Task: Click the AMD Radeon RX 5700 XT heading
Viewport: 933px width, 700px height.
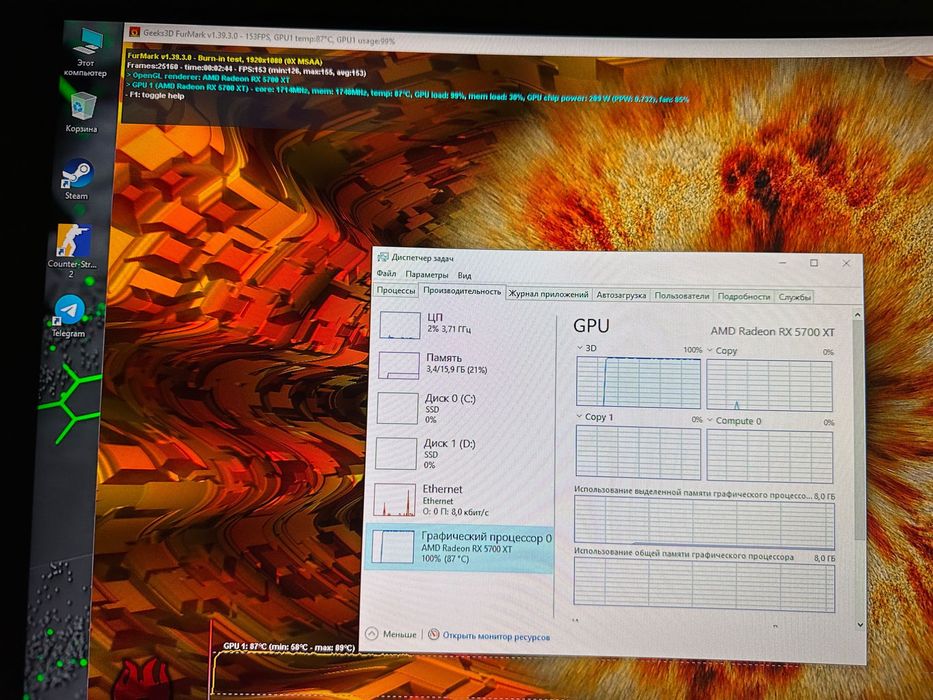Action: tap(772, 332)
